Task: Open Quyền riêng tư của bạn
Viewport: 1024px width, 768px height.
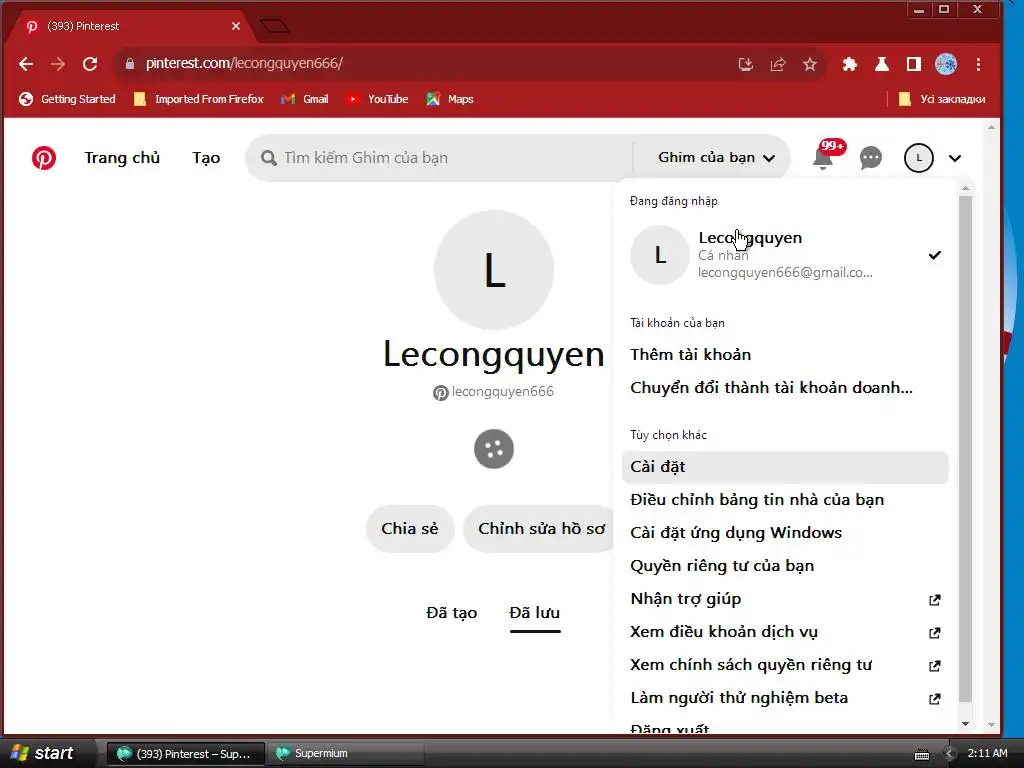Action: pos(722,566)
